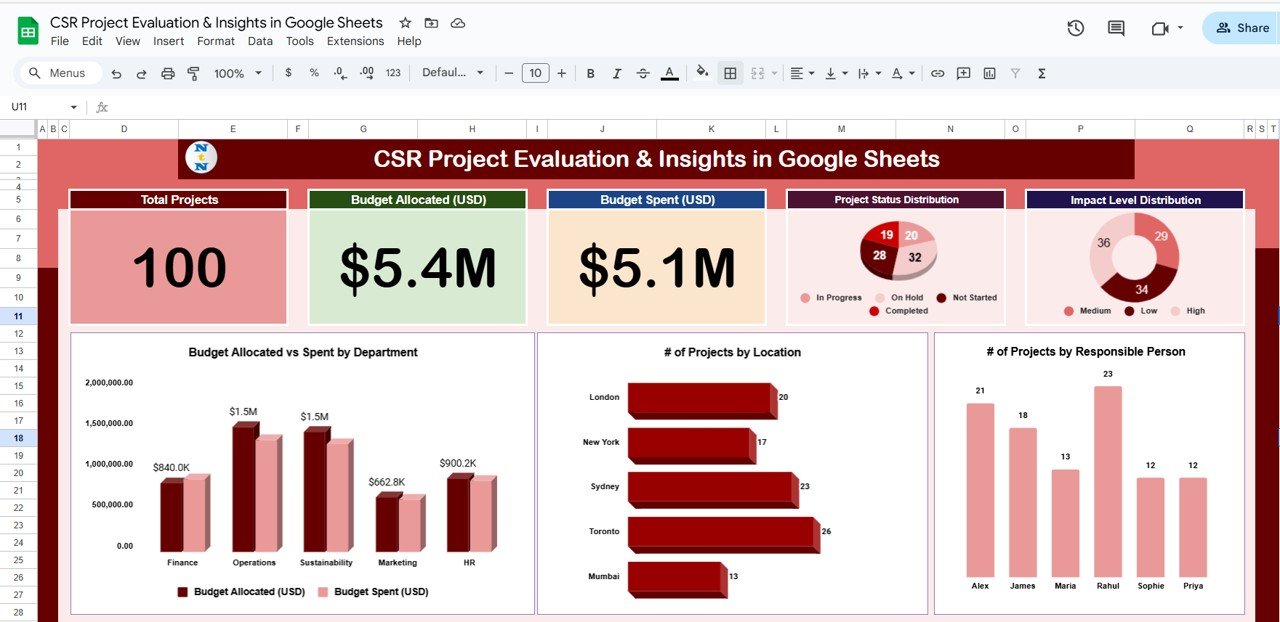Screen dimensions: 1280x622
Task: Open the insert chart icon
Action: 989,73
